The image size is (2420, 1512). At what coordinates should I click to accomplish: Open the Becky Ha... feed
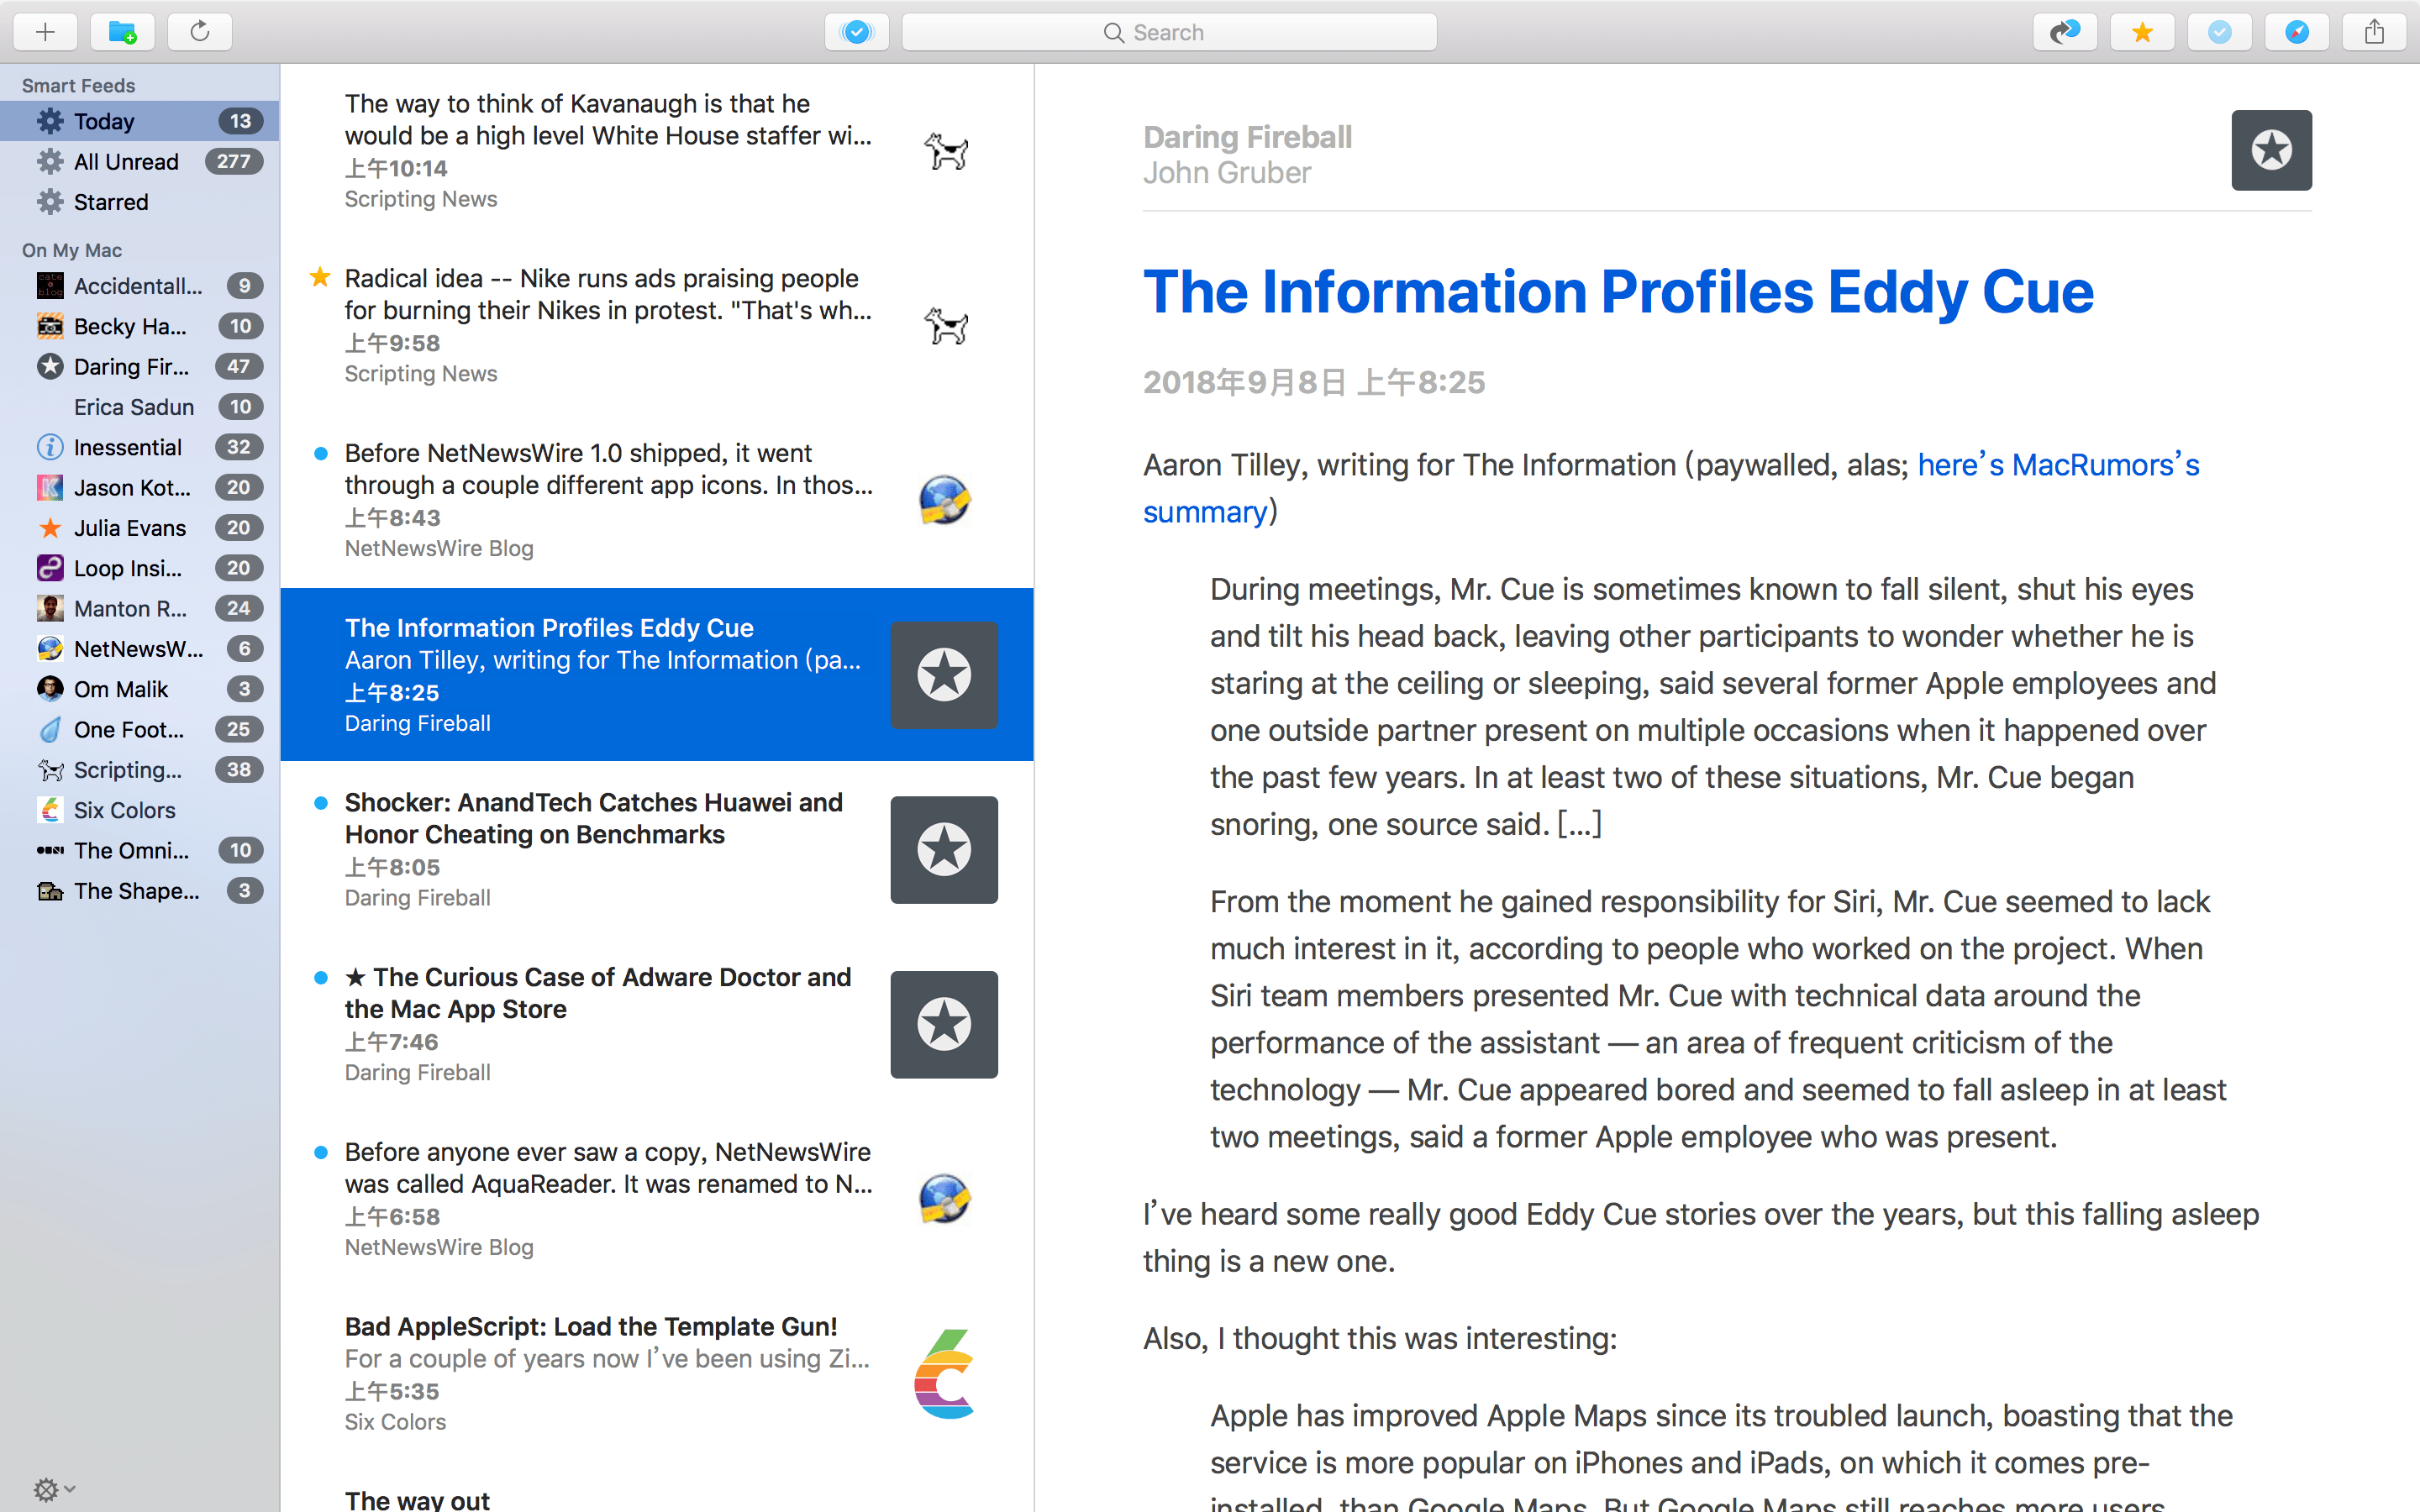pyautogui.click(x=140, y=326)
